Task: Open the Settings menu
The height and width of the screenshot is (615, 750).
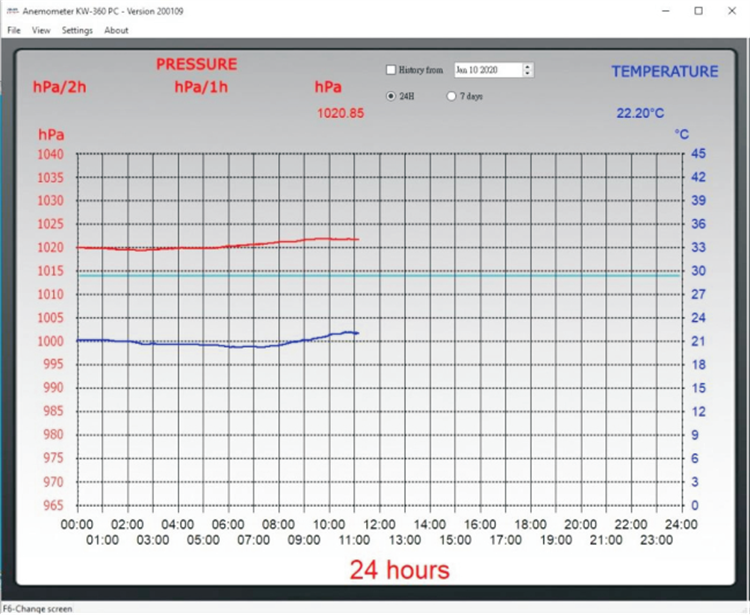Action: [x=77, y=30]
